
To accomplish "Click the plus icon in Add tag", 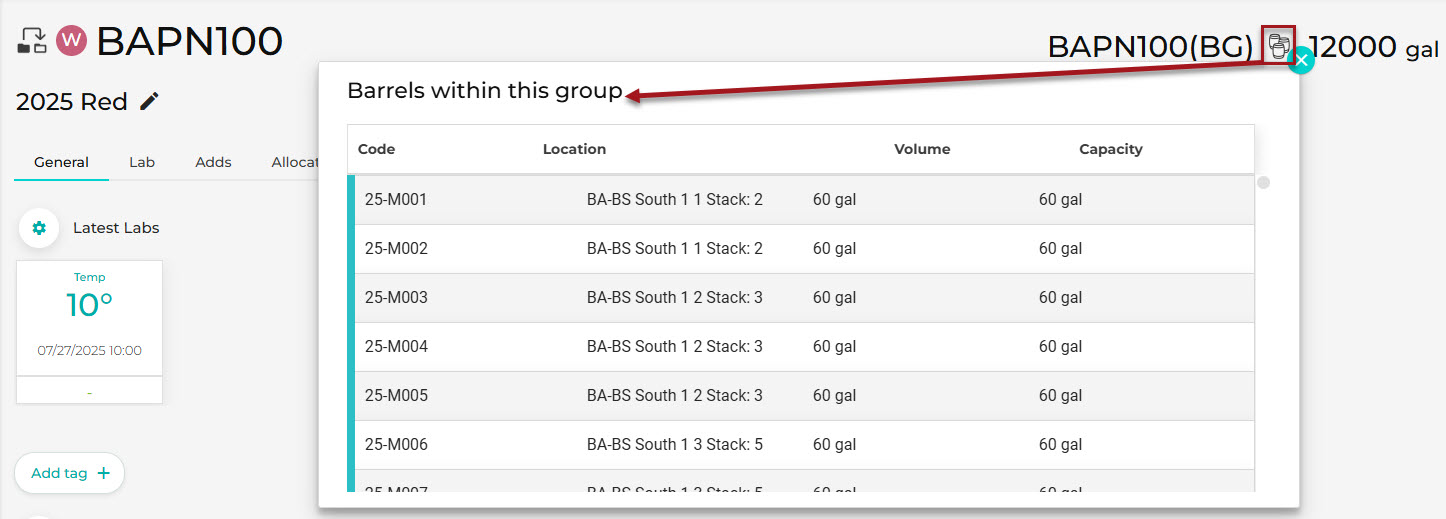I will [x=103, y=473].
